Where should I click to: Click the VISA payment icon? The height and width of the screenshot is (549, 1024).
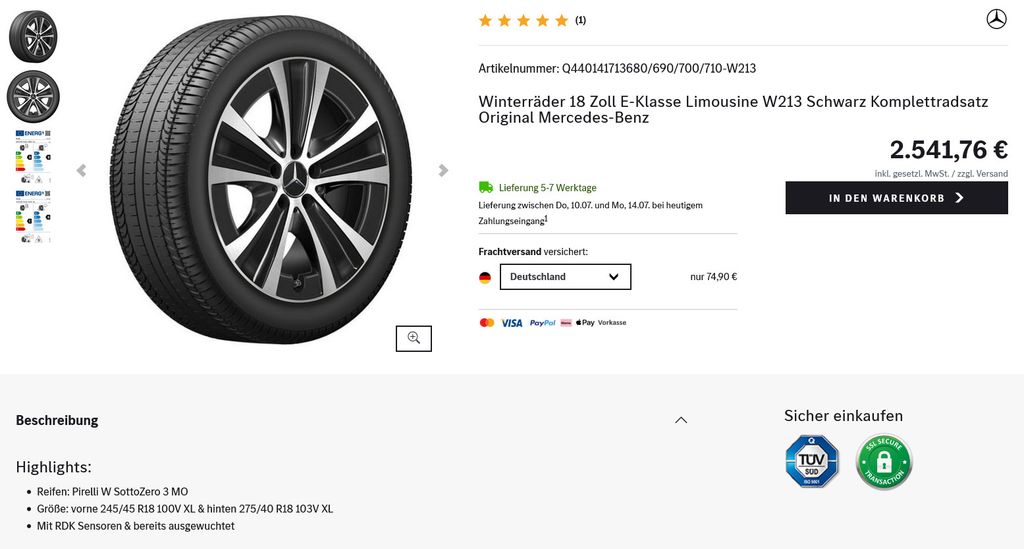tap(512, 323)
